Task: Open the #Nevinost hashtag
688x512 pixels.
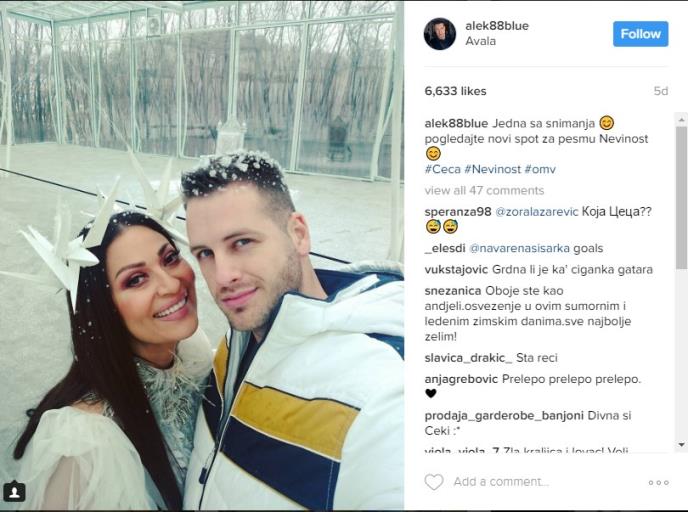Action: 492,169
